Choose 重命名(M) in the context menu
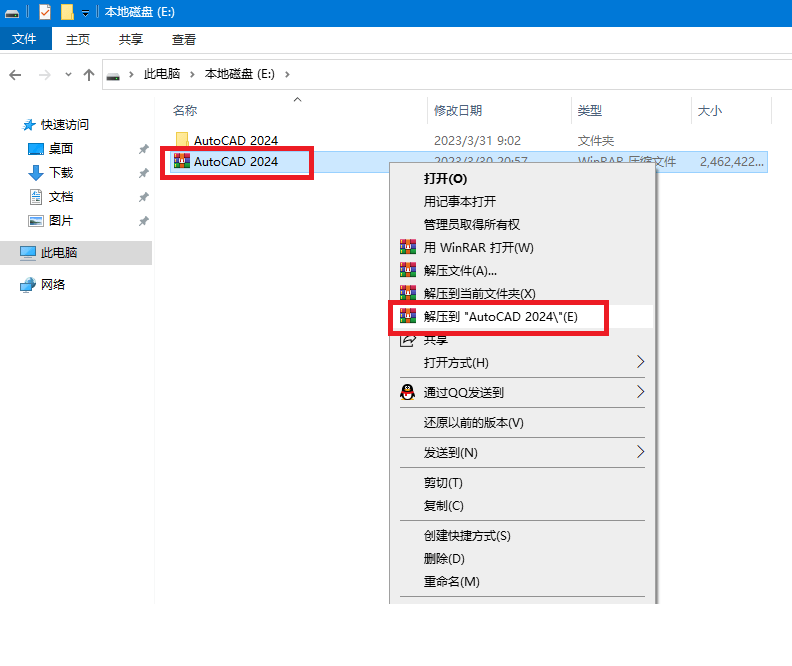 tap(523, 582)
